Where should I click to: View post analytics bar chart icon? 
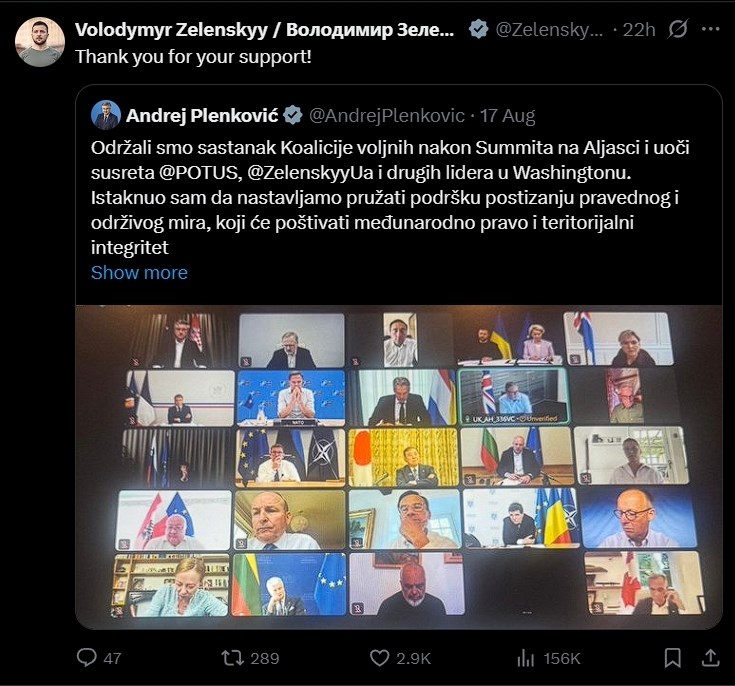(x=525, y=658)
